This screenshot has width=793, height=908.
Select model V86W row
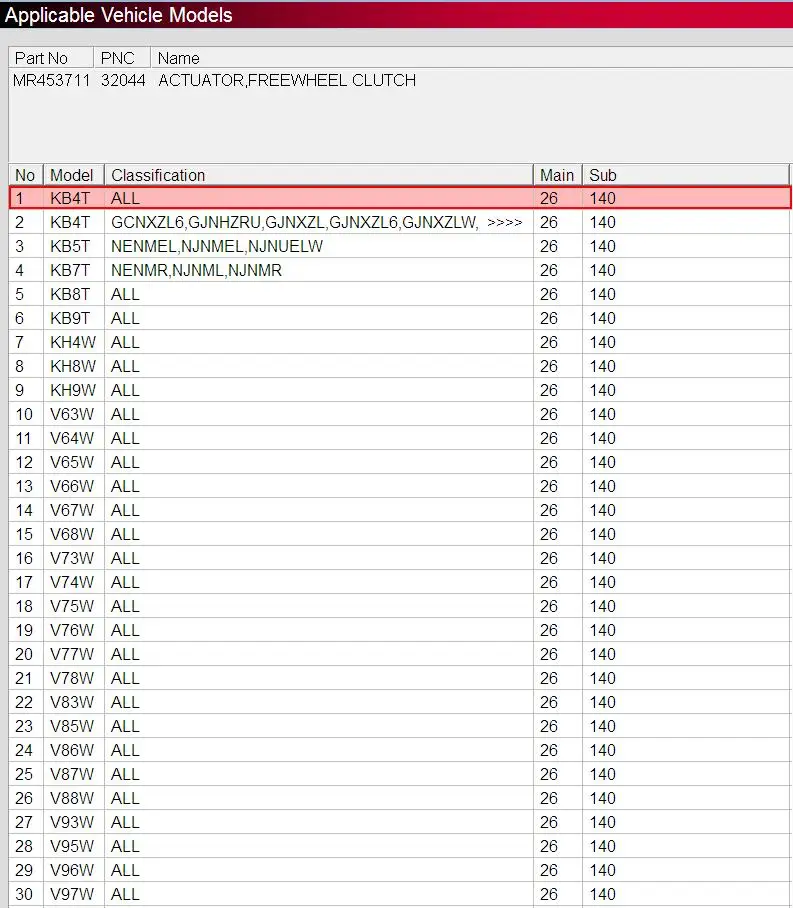click(400, 750)
